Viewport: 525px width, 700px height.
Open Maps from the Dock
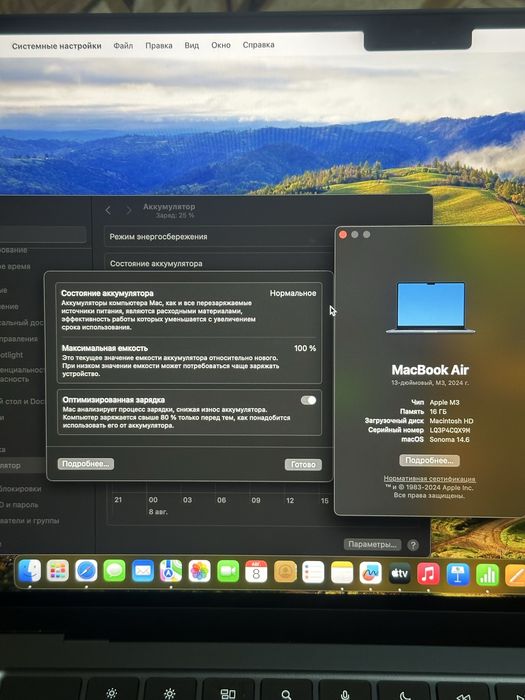[x=171, y=571]
